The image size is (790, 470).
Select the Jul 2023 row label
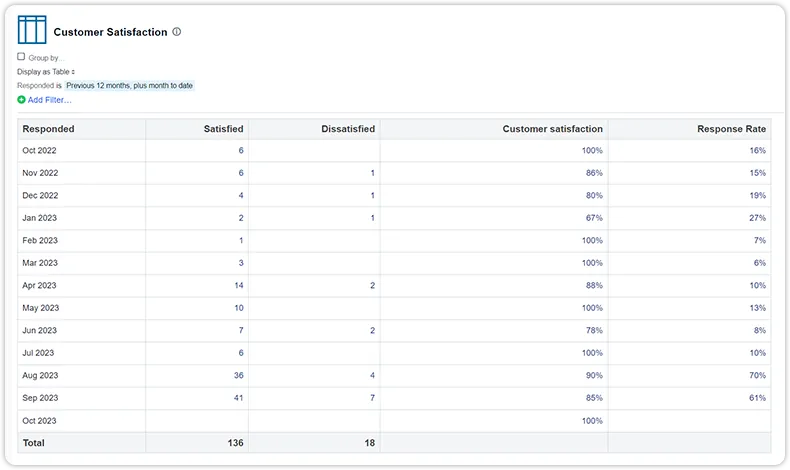click(38, 353)
